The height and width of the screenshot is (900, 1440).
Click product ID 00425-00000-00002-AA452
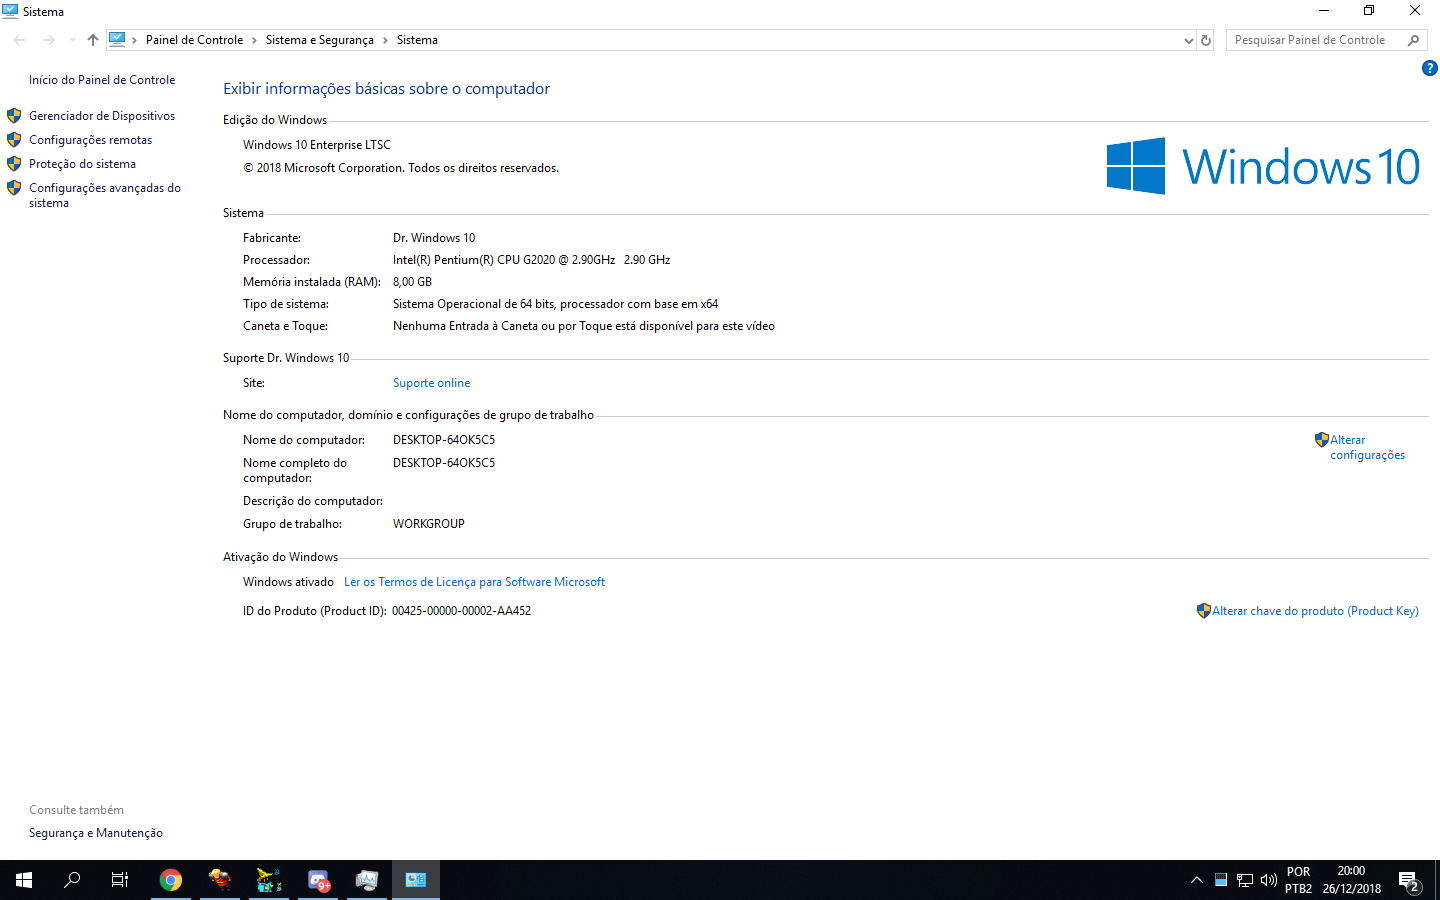pos(461,611)
